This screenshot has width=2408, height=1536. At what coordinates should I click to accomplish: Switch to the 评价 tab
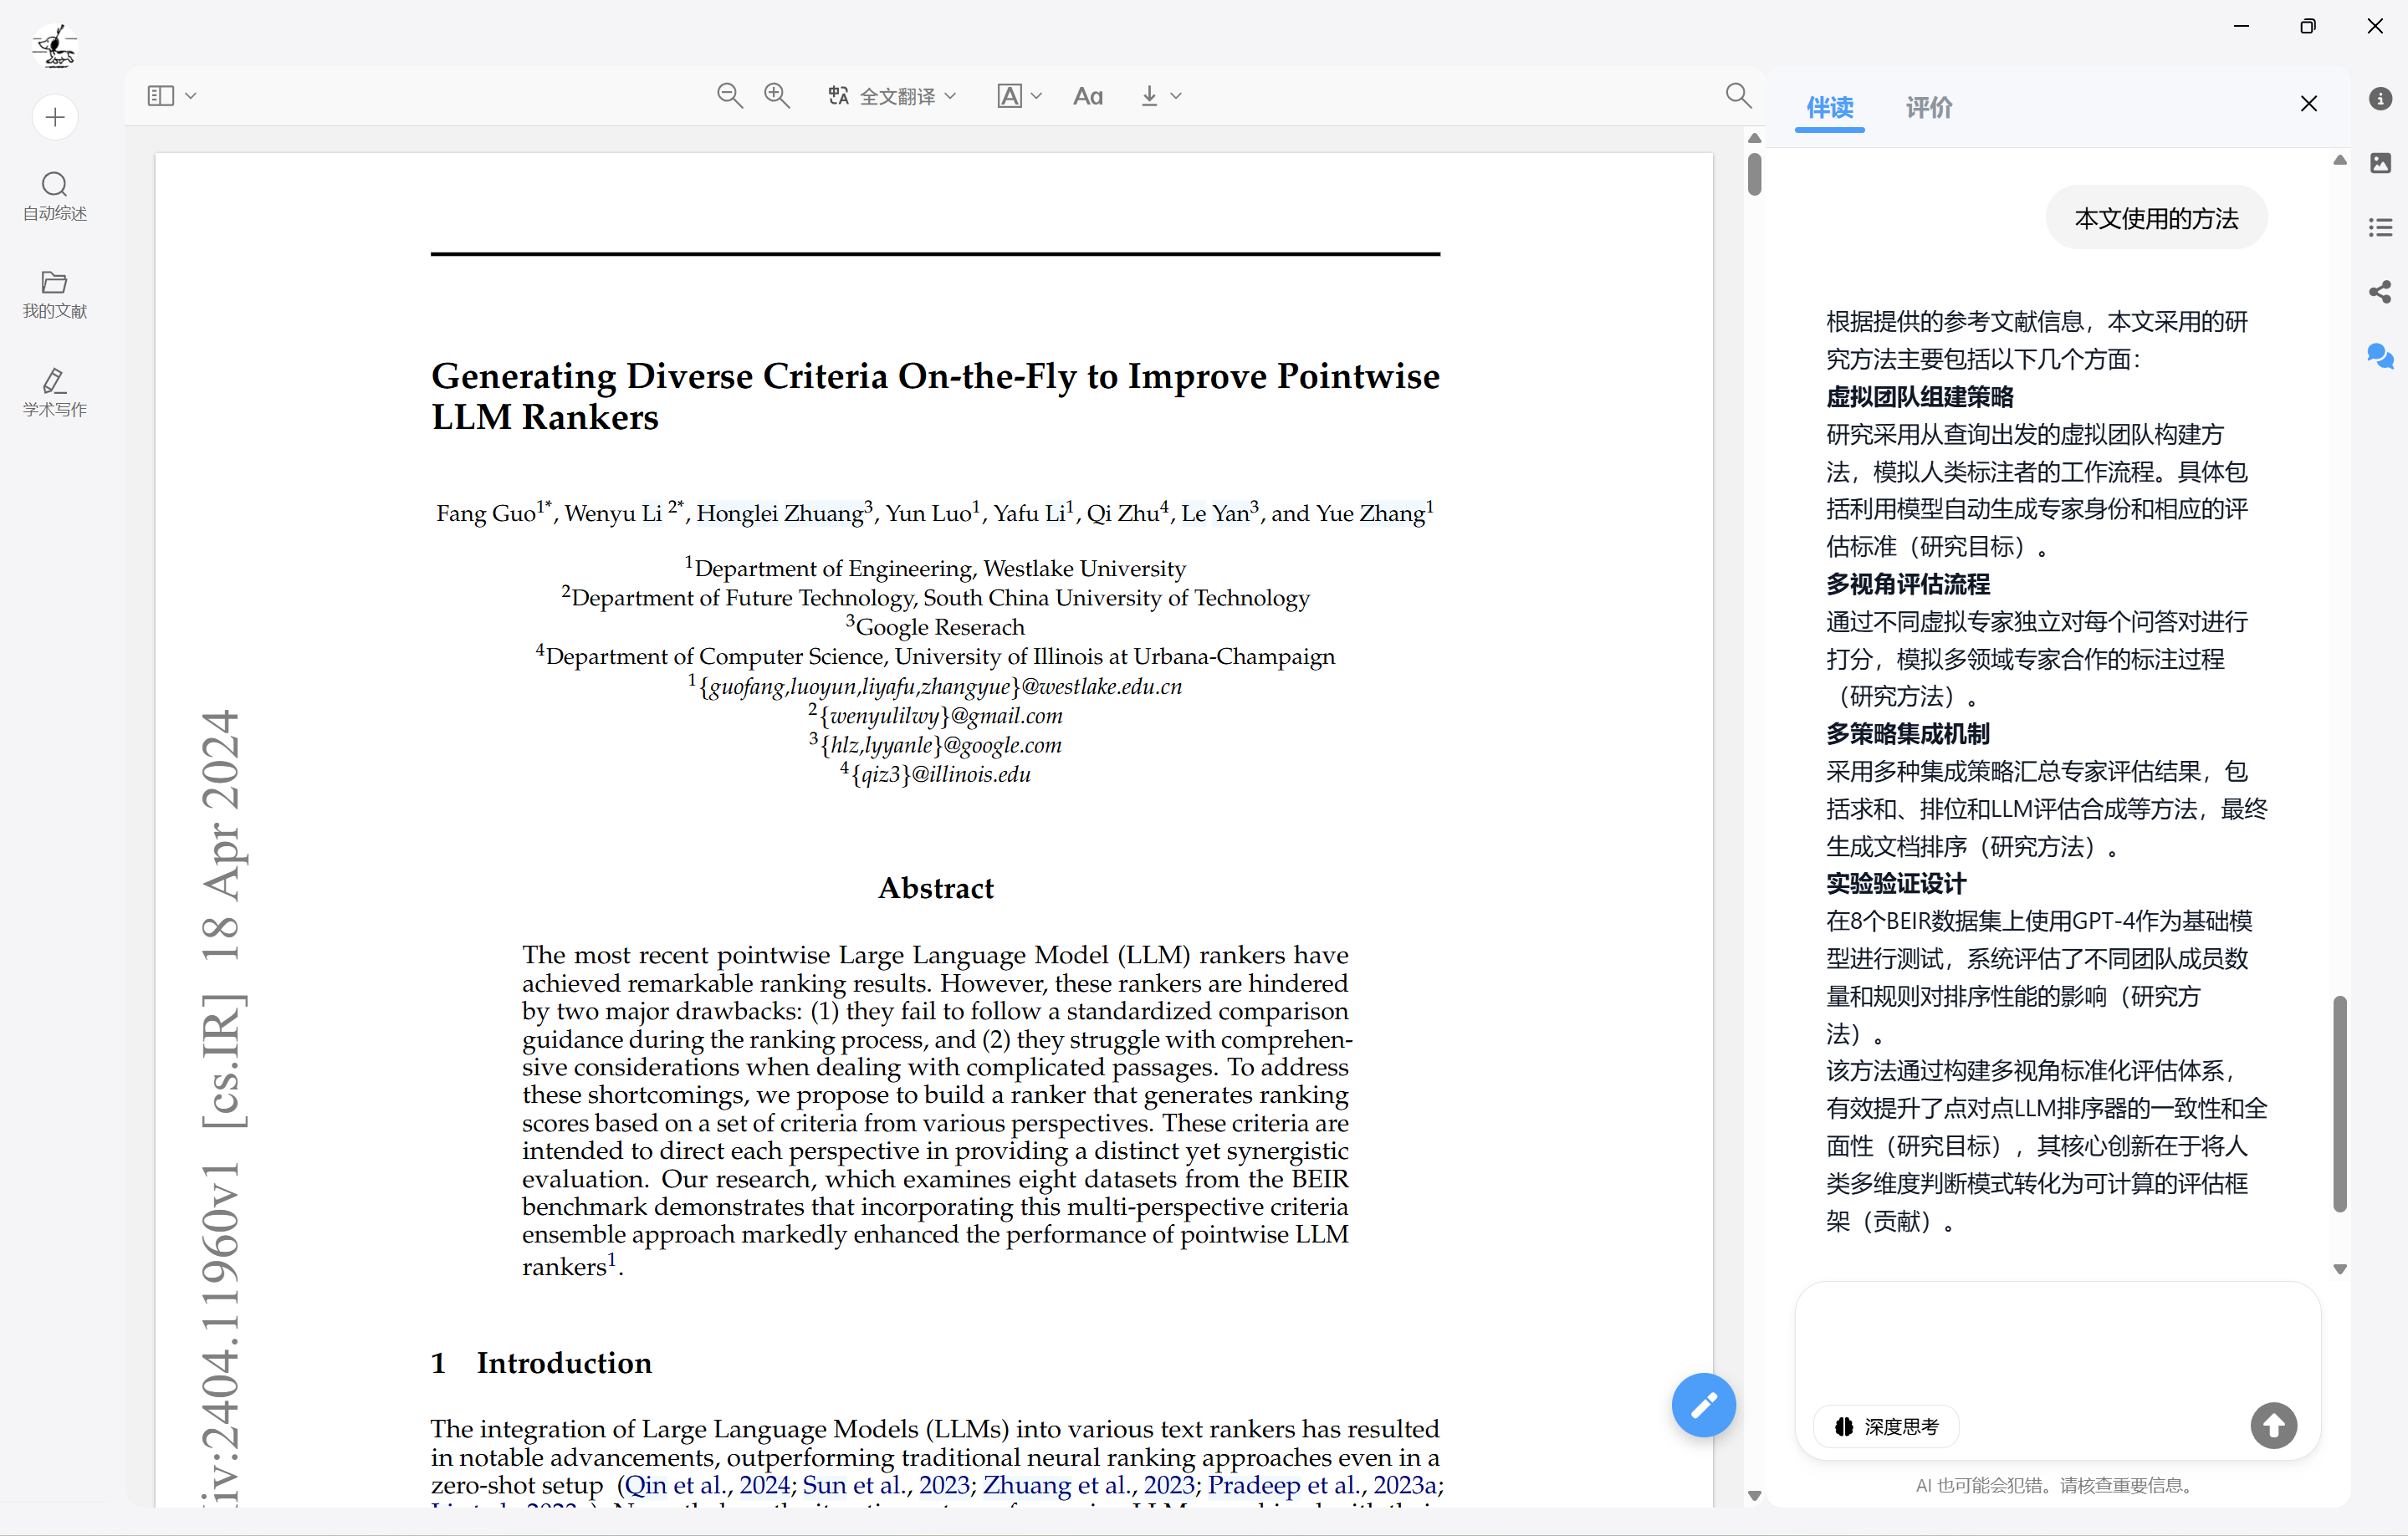tap(1928, 107)
